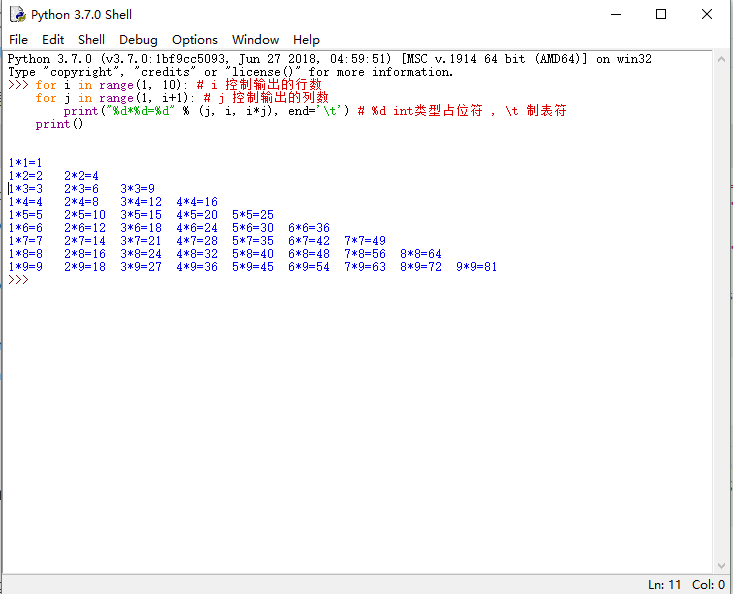The image size is (733, 594).
Task: Click the output text 7*9=63
Action: [x=365, y=267]
